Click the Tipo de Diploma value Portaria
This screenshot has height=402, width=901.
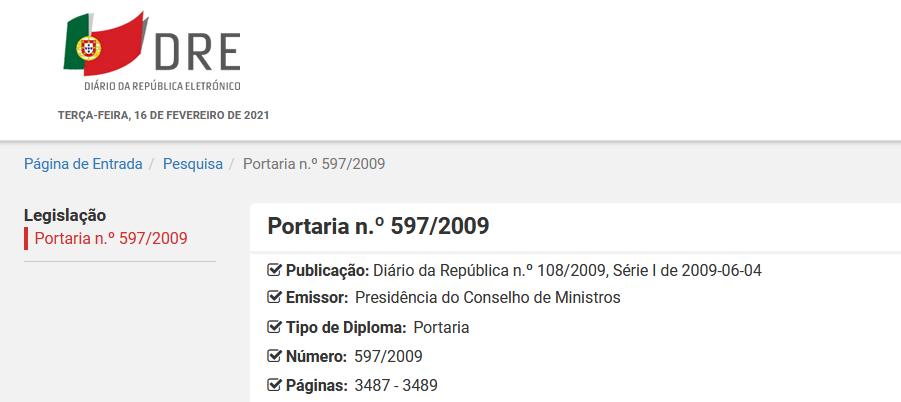[x=441, y=328]
